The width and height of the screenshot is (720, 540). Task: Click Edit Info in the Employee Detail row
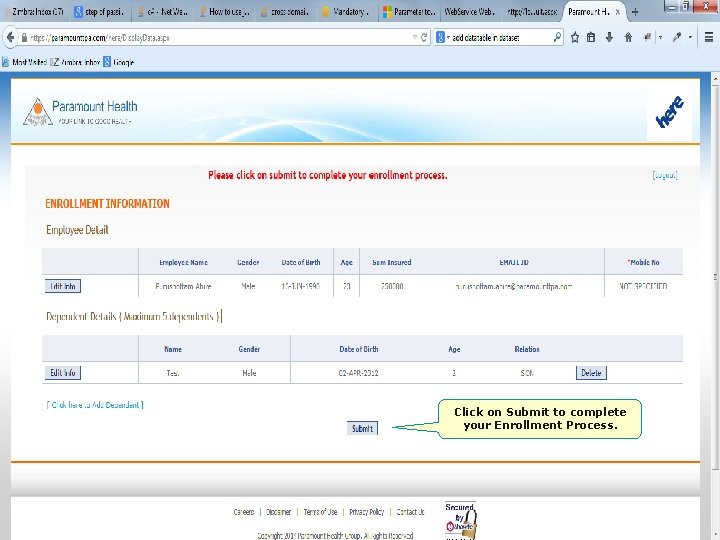coord(63,286)
